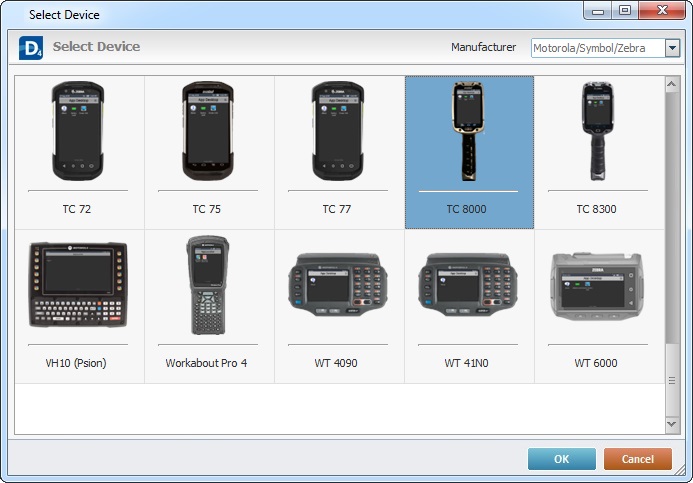Choose the WT 4090 wearable terminal
Image resolution: width=693 pixels, height=483 pixels.
coord(336,285)
